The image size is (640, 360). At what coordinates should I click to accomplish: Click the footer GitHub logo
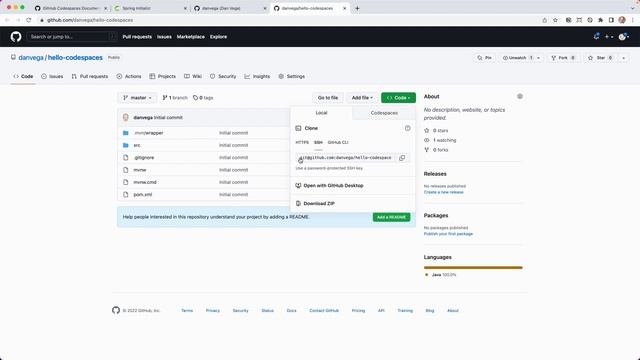pyautogui.click(x=116, y=310)
